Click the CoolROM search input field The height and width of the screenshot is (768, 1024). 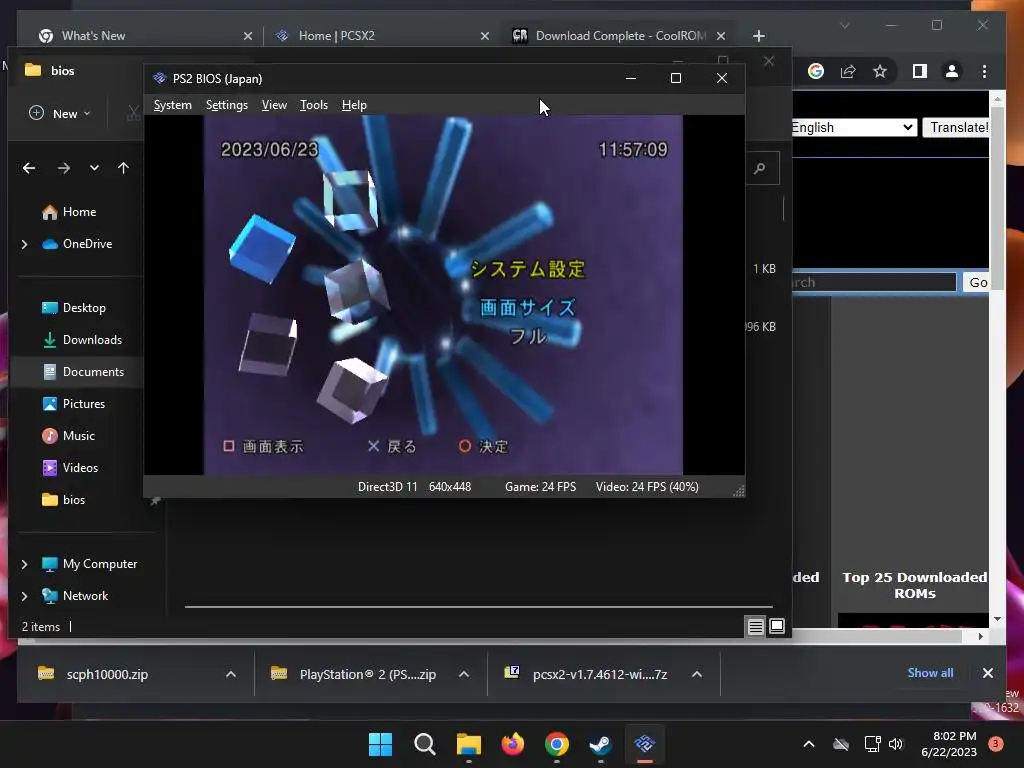pos(874,282)
